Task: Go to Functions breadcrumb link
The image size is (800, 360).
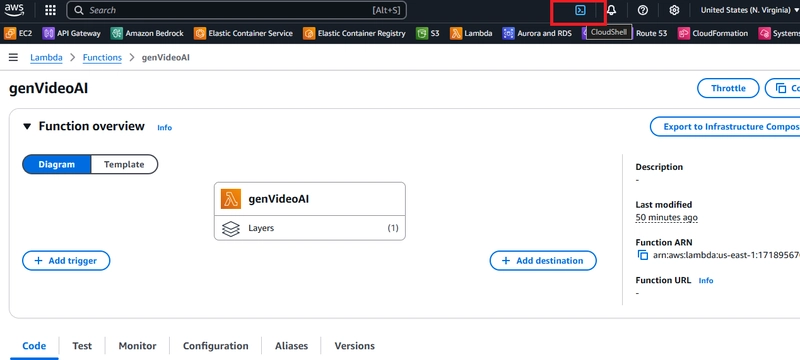Action: [x=102, y=58]
